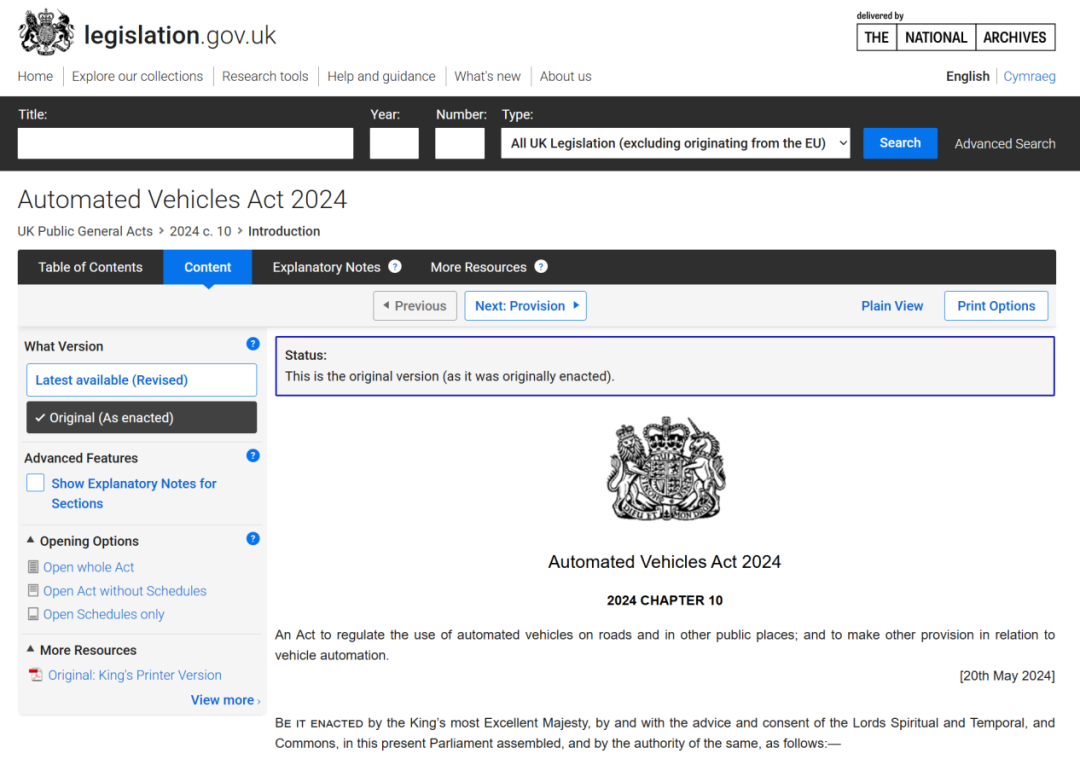This screenshot has height=771, width=1080.
Task: Click help icon beside More Resources tab
Action: [541, 267]
